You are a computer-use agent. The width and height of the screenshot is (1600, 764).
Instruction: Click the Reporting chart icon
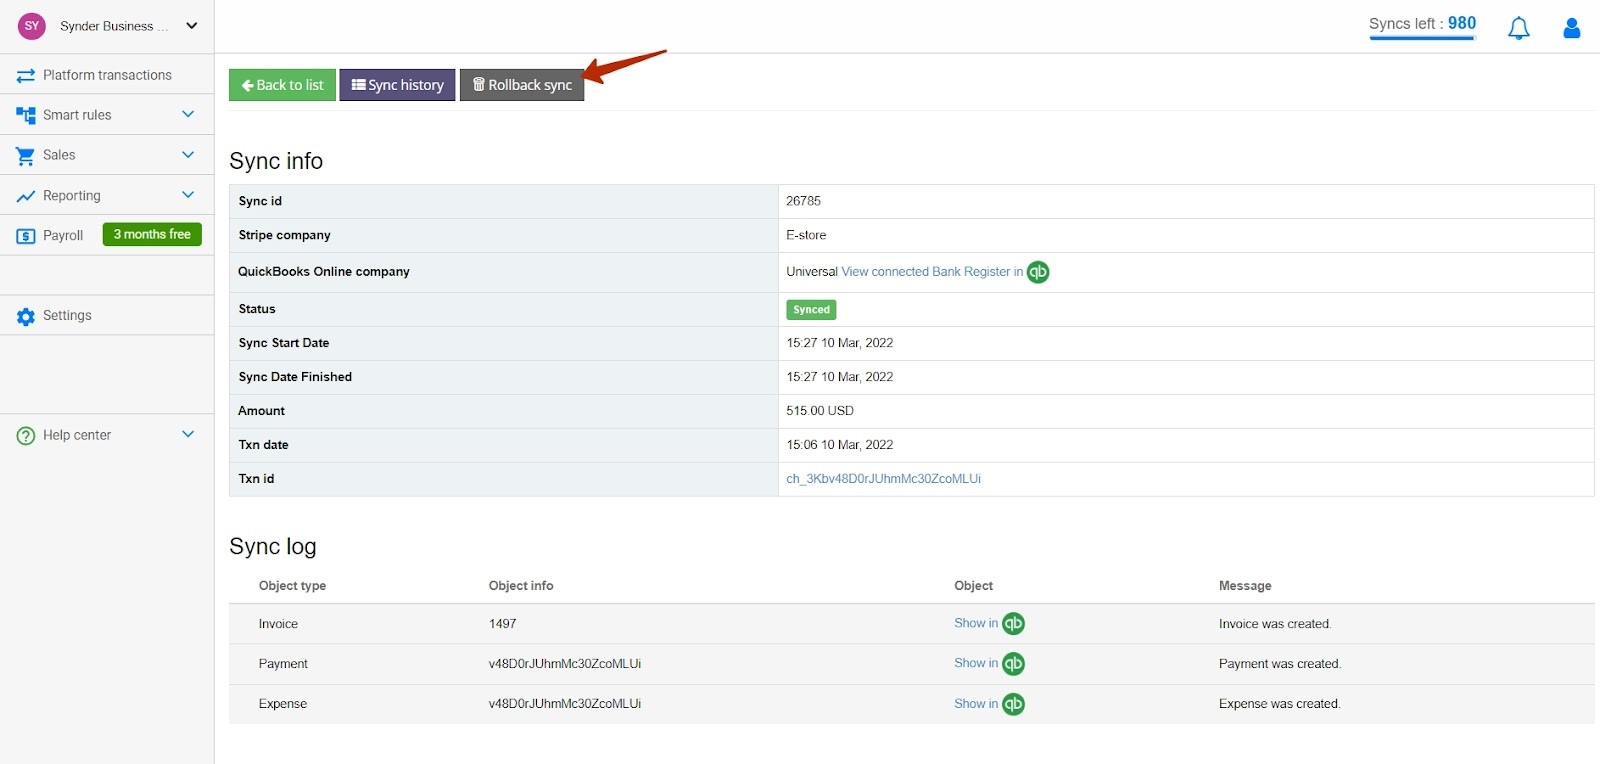click(26, 196)
